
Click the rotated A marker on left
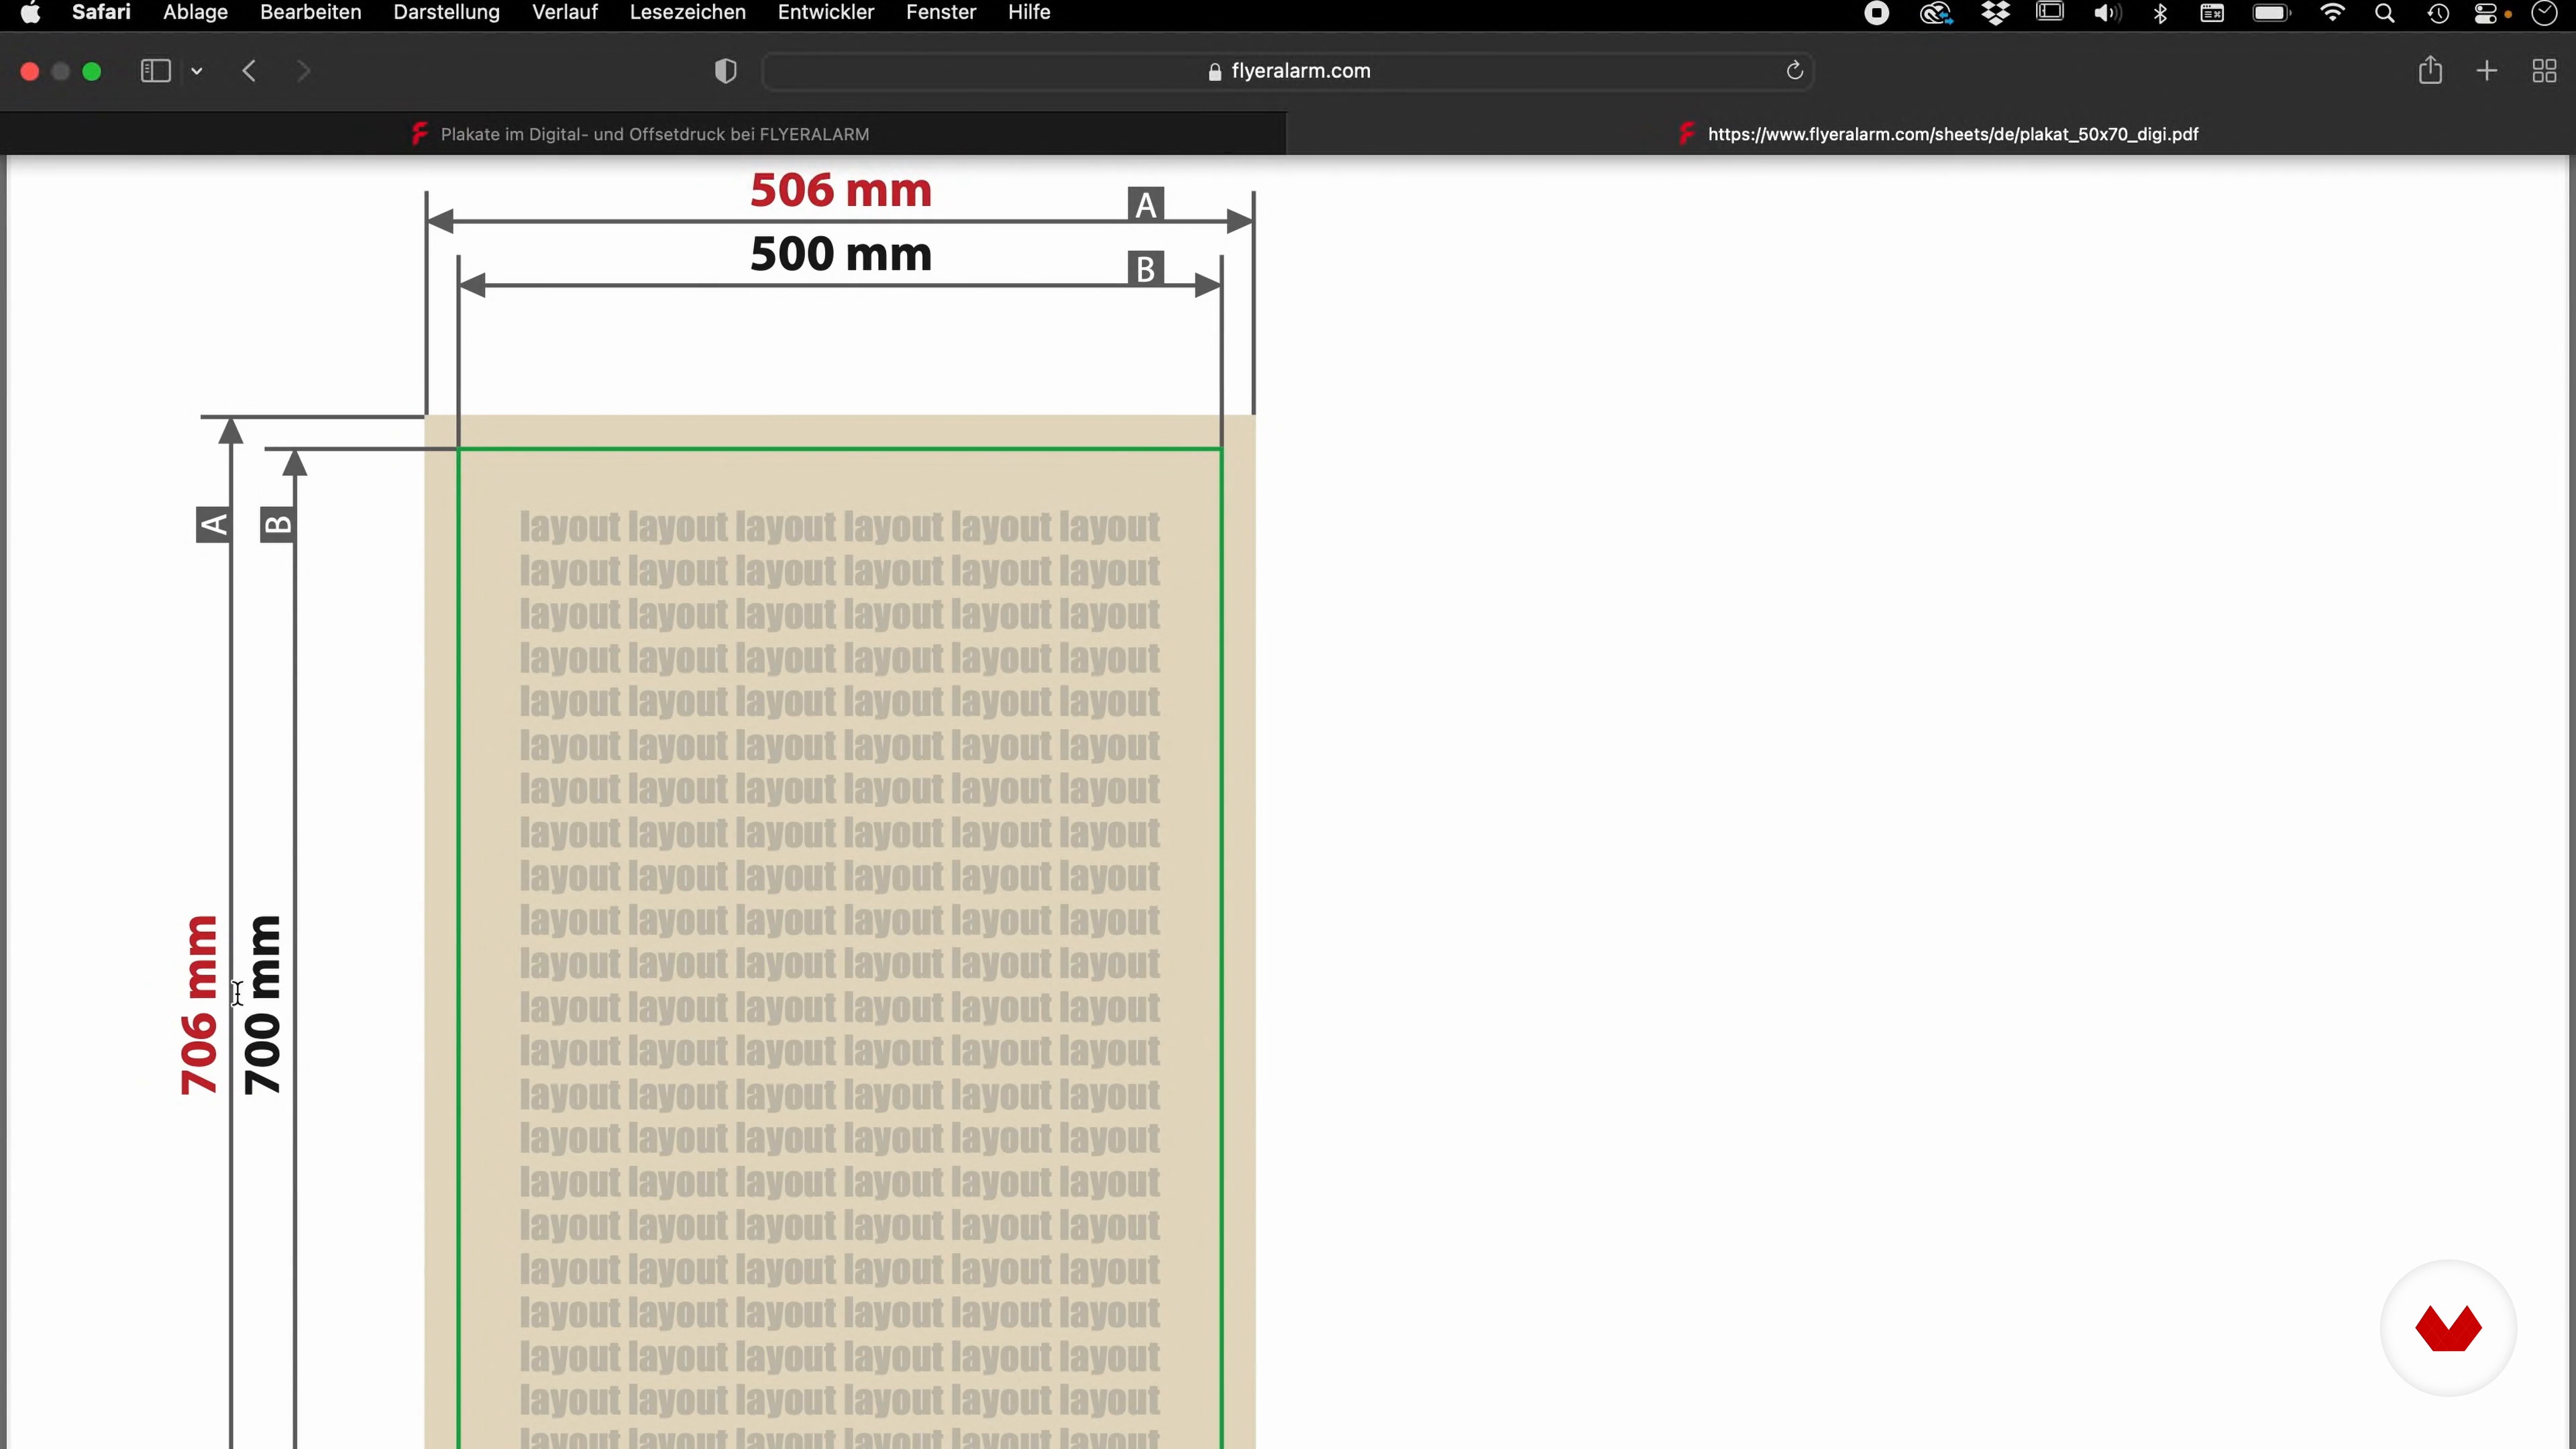(x=213, y=524)
